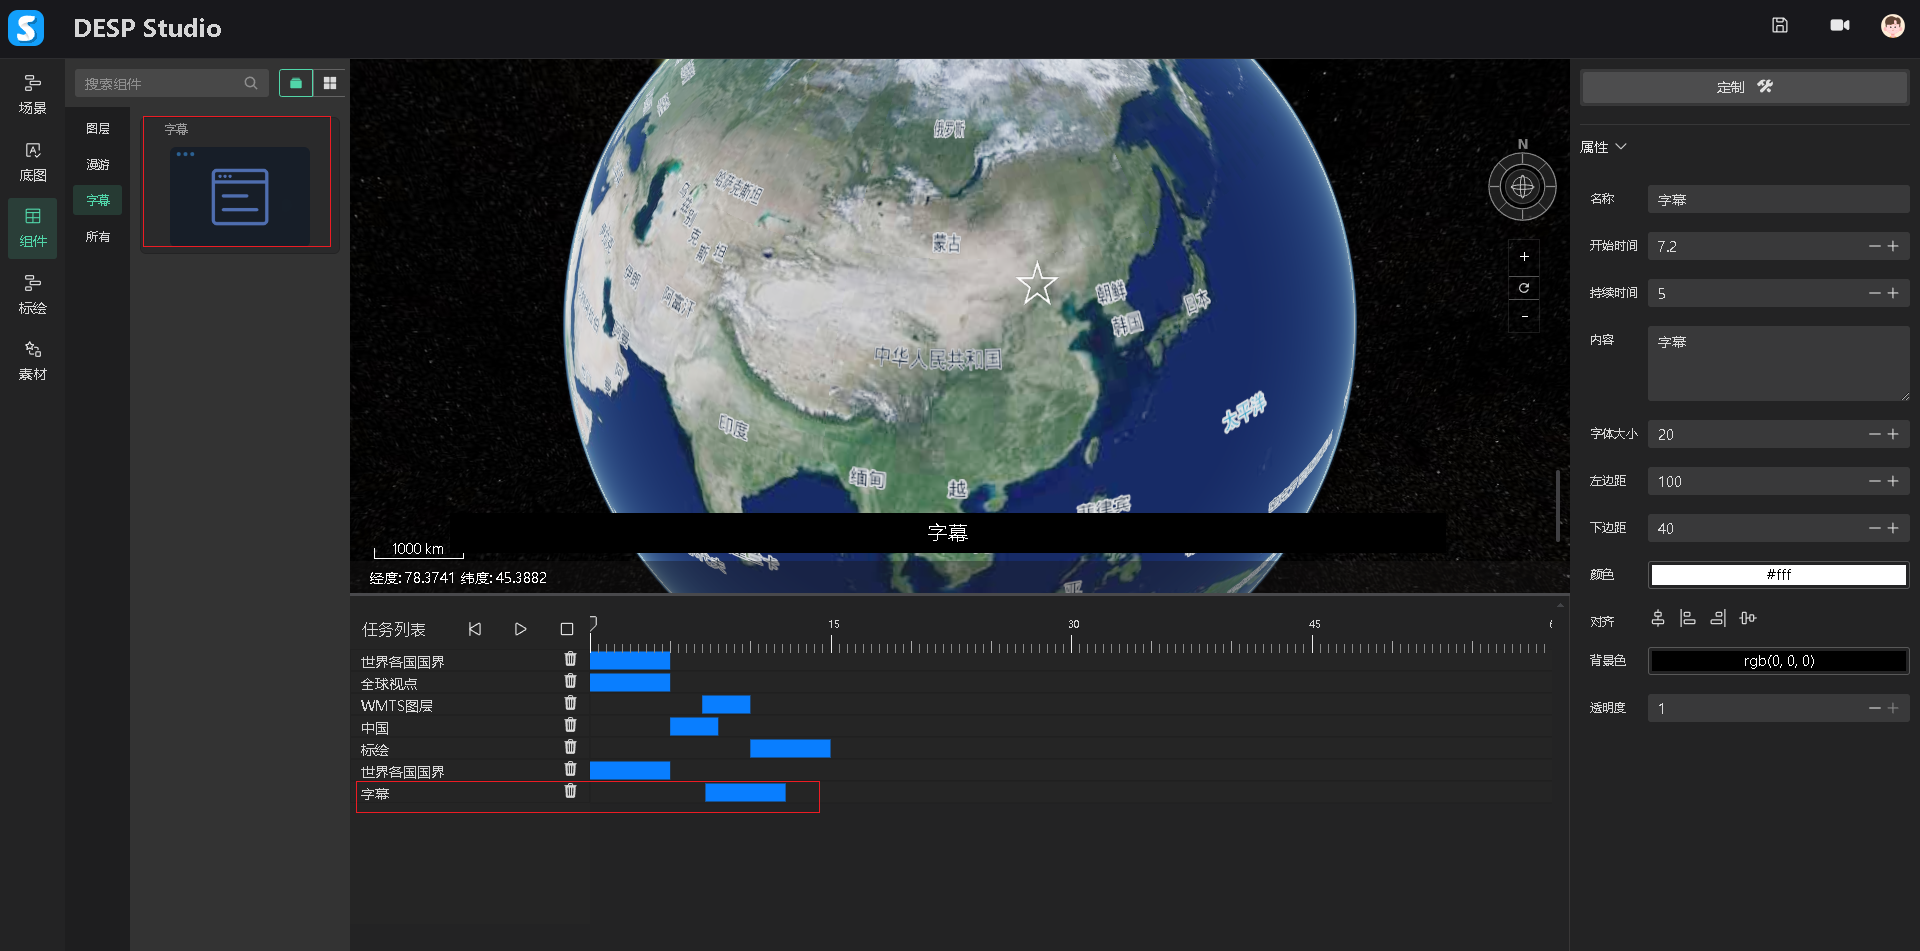Delete the 字幕 task with trash icon
The width and height of the screenshot is (1920, 951).
pos(570,791)
